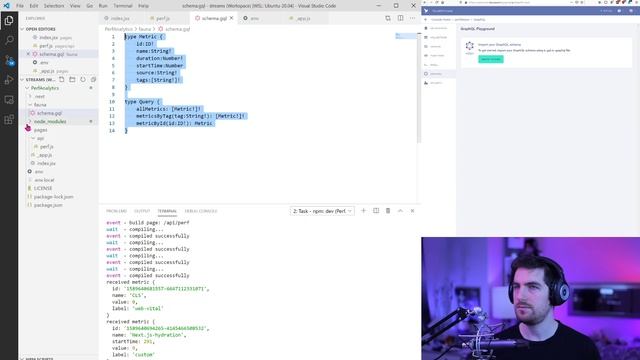Switch to the Debug Console tab
640x360 pixels.
click(x=201, y=211)
